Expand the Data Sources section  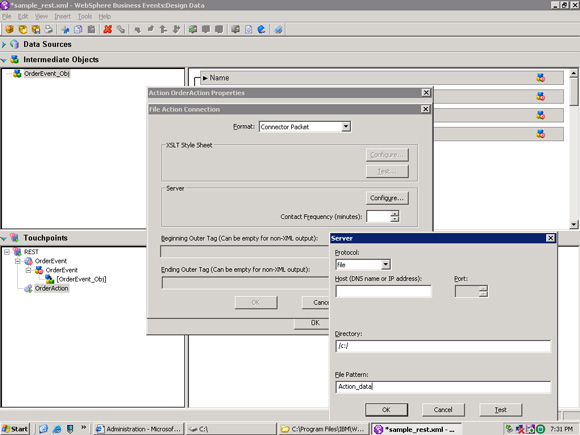pos(4,44)
